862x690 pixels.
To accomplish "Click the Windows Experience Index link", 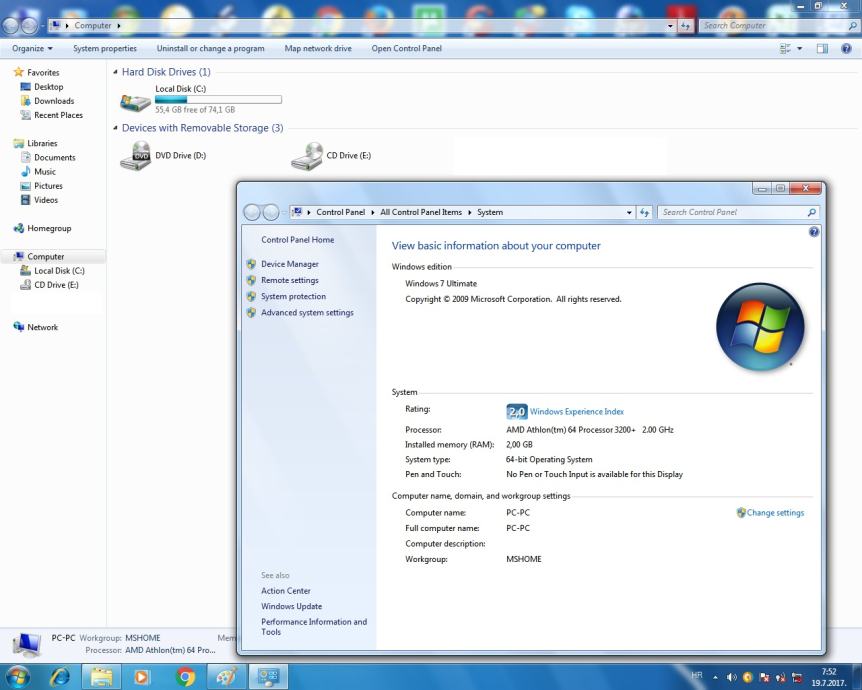I will click(x=576, y=411).
